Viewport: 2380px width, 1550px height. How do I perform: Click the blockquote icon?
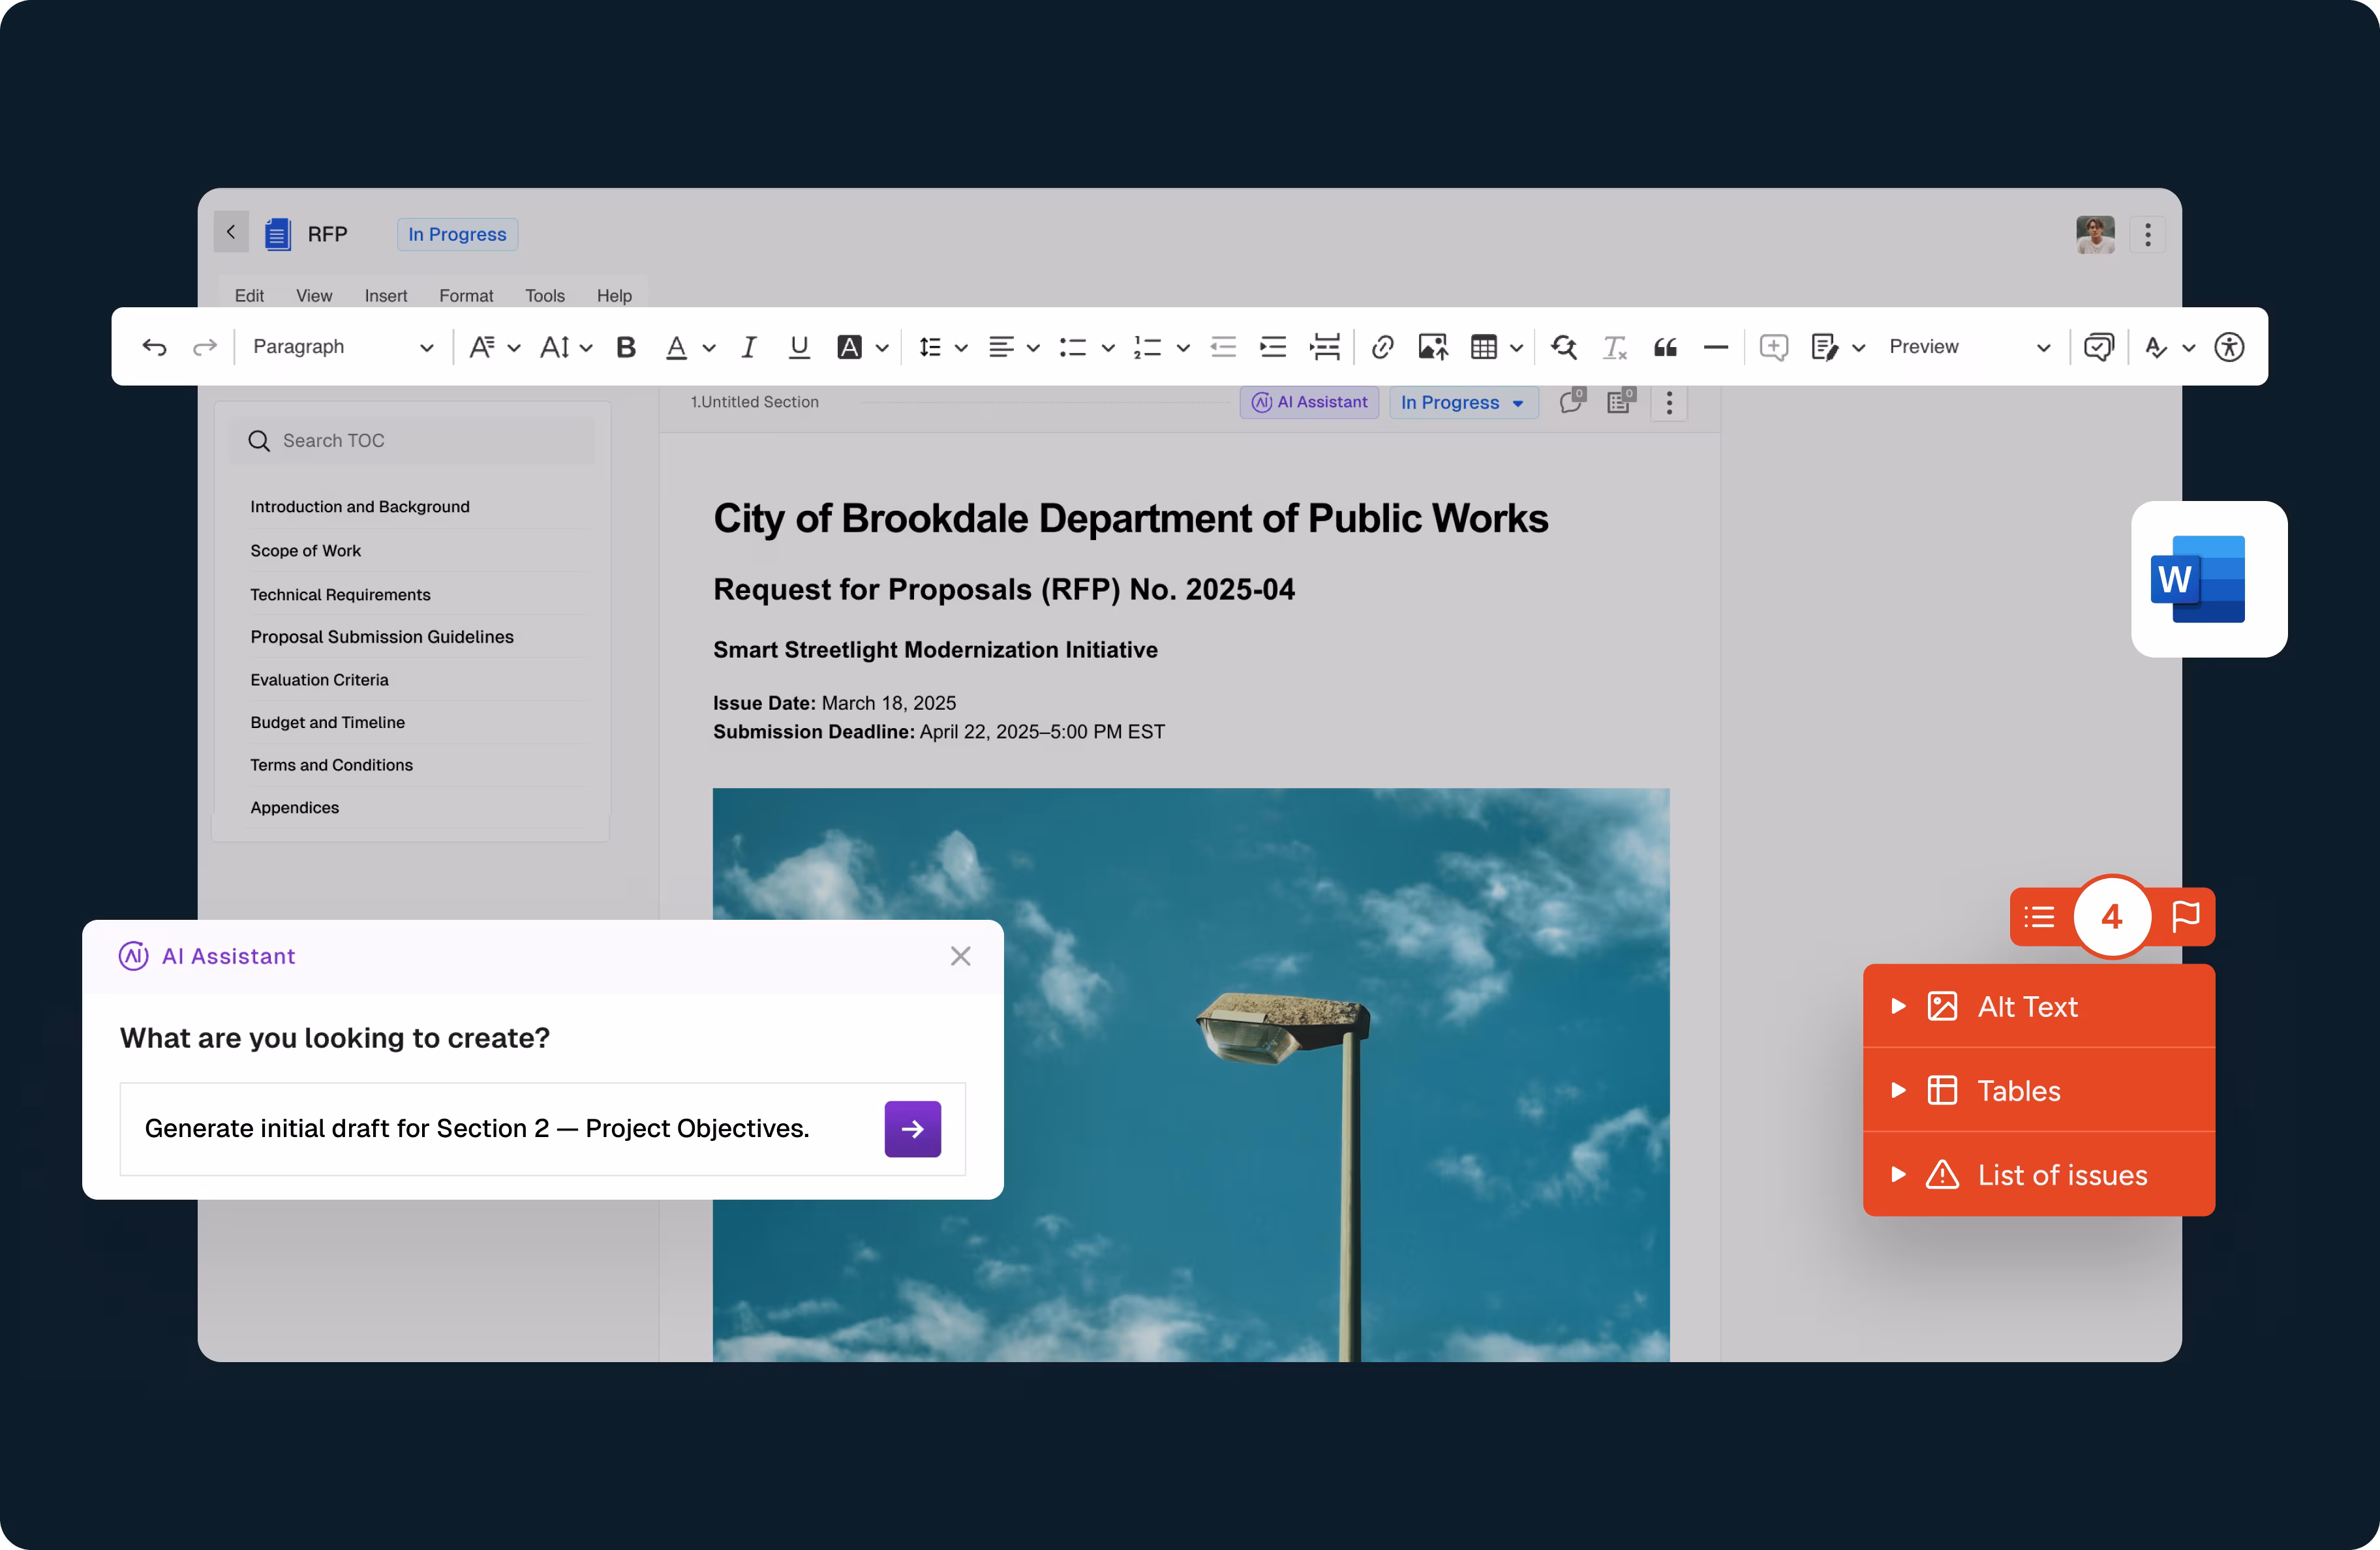[1665, 347]
